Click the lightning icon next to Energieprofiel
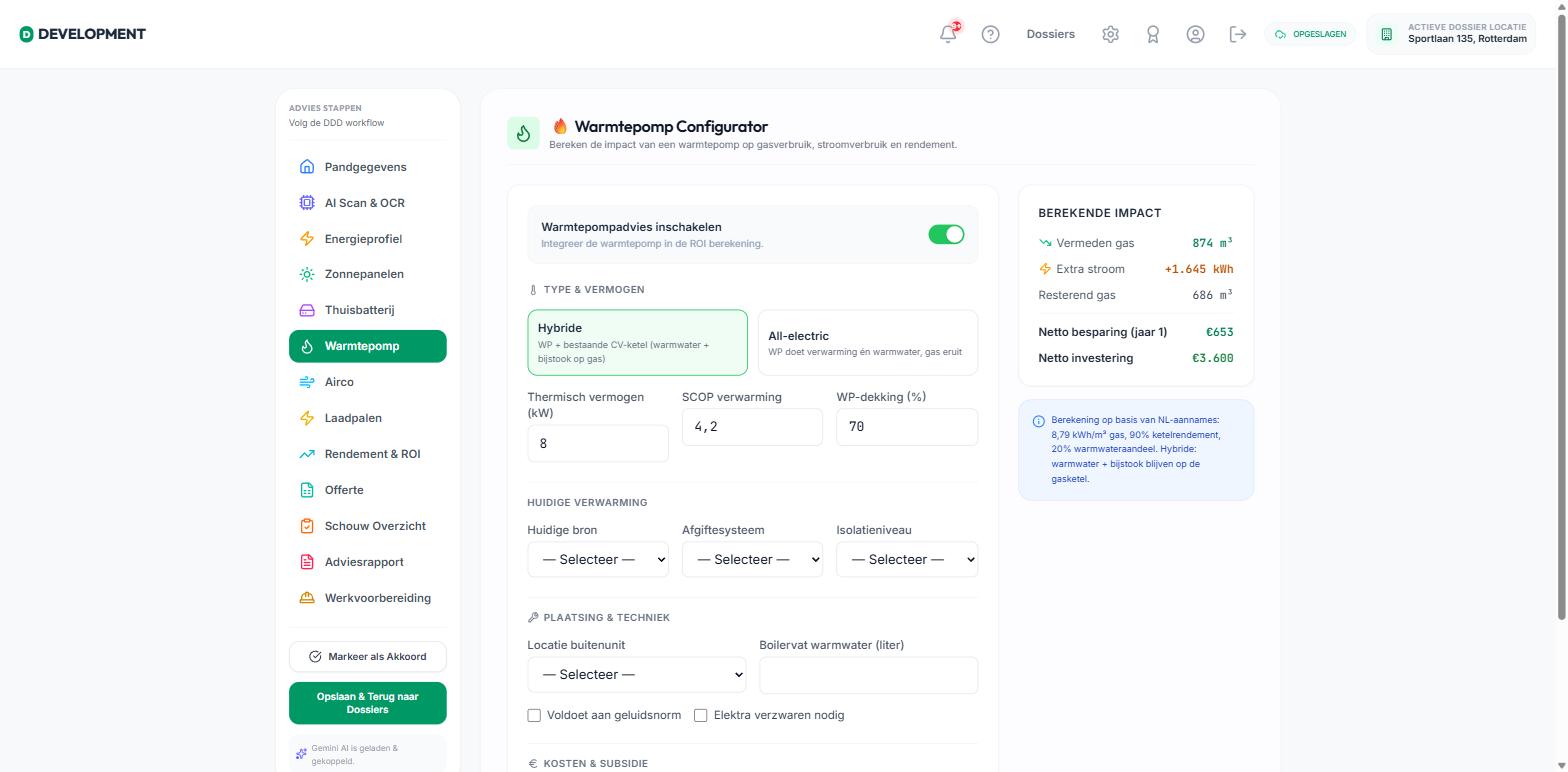This screenshot has width=1568, height=772. pyautogui.click(x=307, y=239)
